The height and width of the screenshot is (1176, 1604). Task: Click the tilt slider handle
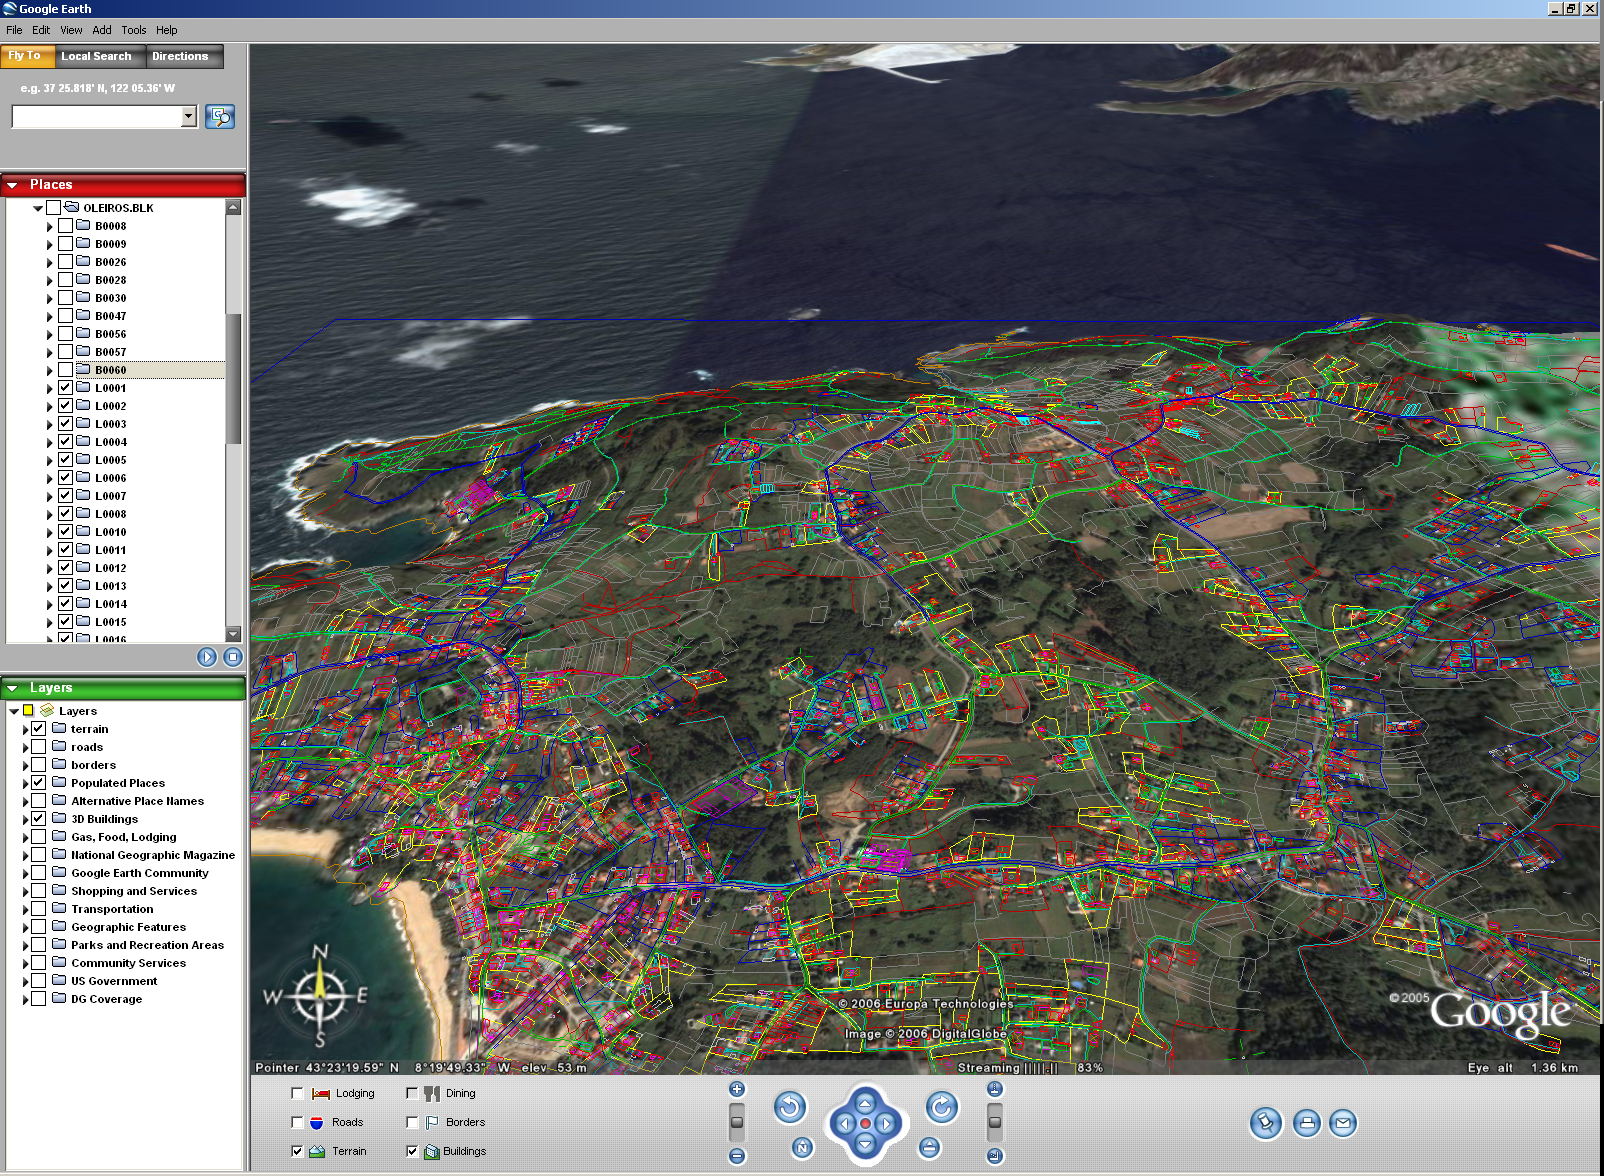point(995,1122)
